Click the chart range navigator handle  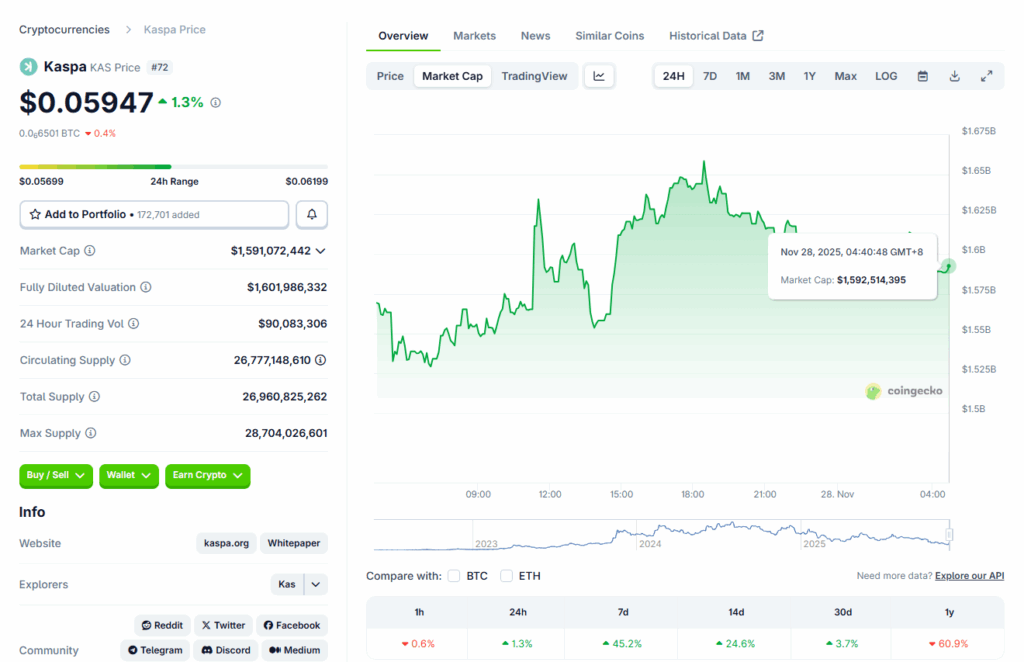pyautogui.click(x=949, y=536)
